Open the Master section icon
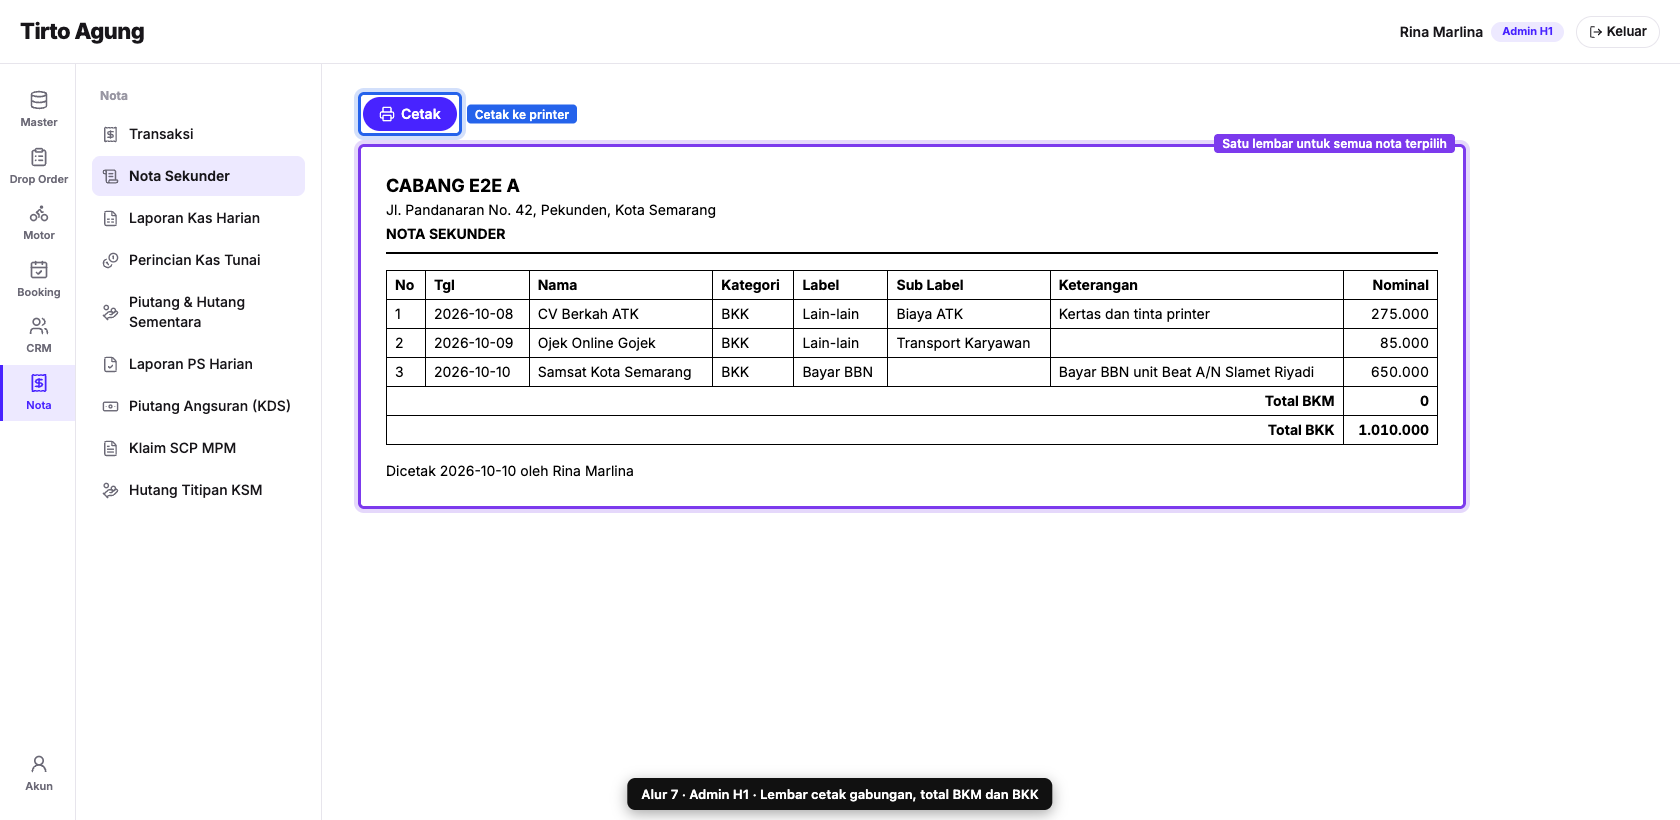The width and height of the screenshot is (1680, 820). 39,100
